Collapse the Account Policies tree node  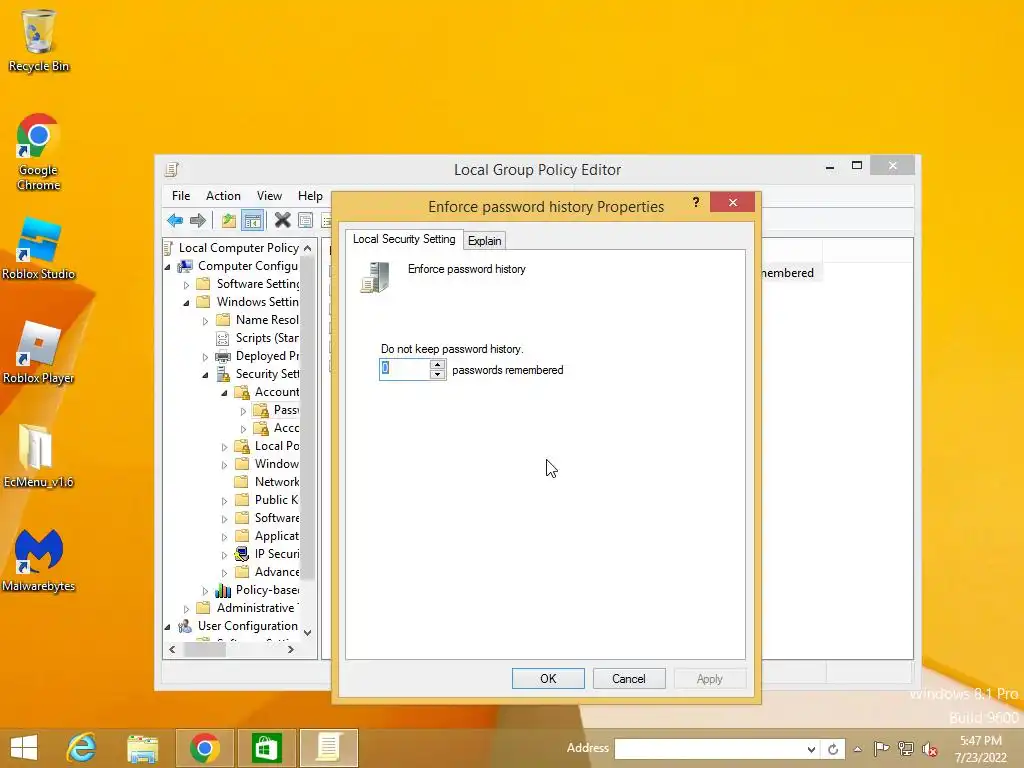225,392
